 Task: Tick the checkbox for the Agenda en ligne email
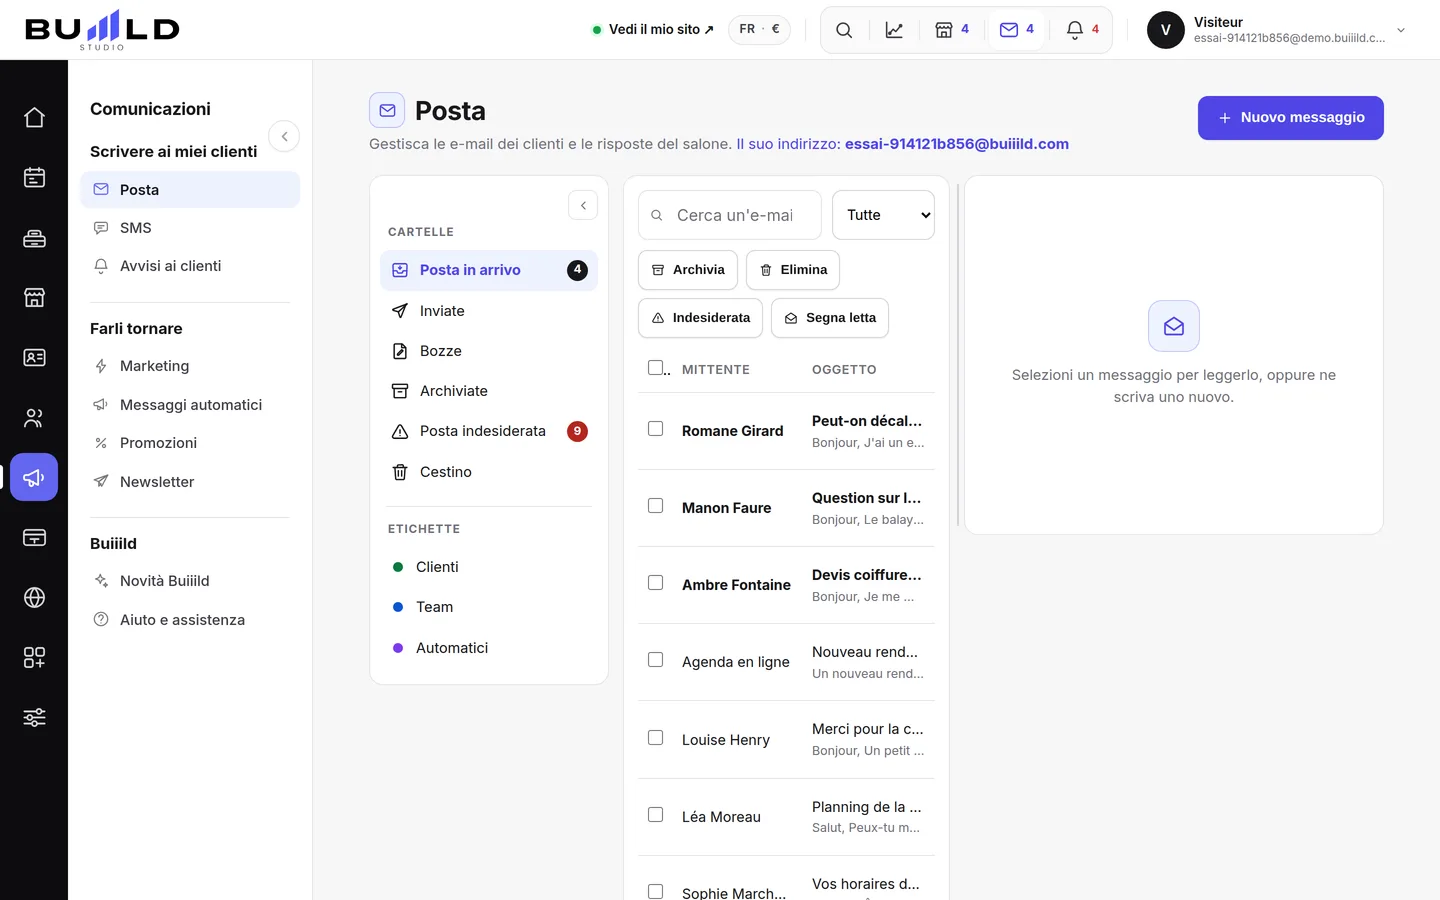(x=656, y=660)
